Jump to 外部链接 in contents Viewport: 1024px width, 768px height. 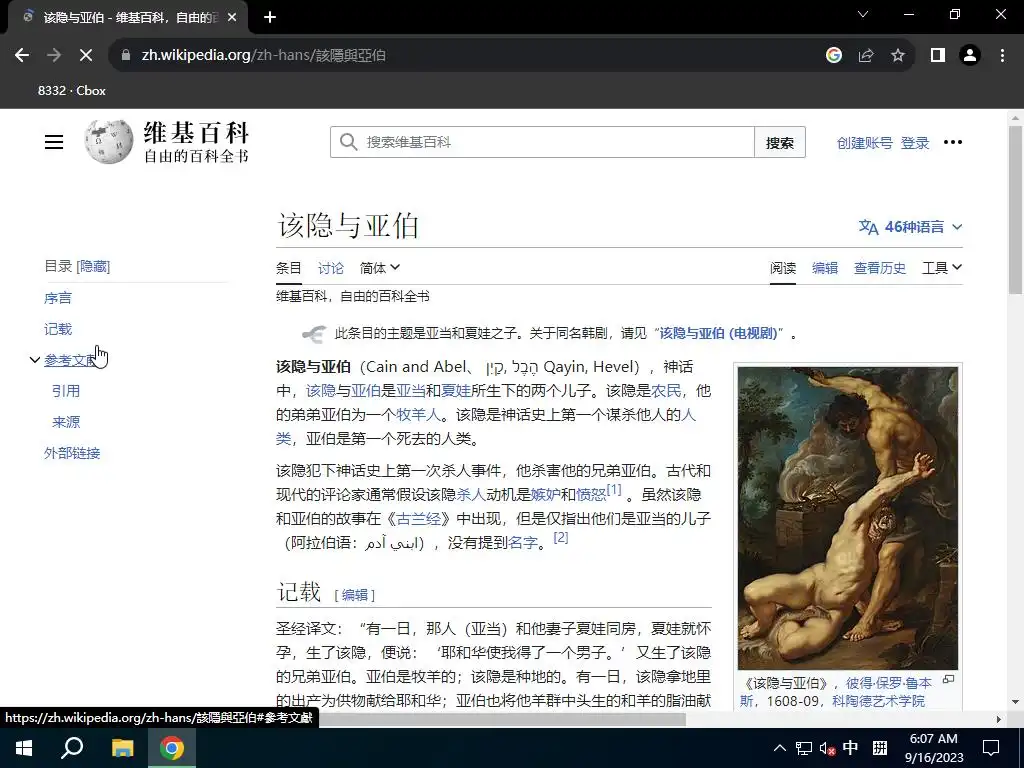[x=72, y=453]
